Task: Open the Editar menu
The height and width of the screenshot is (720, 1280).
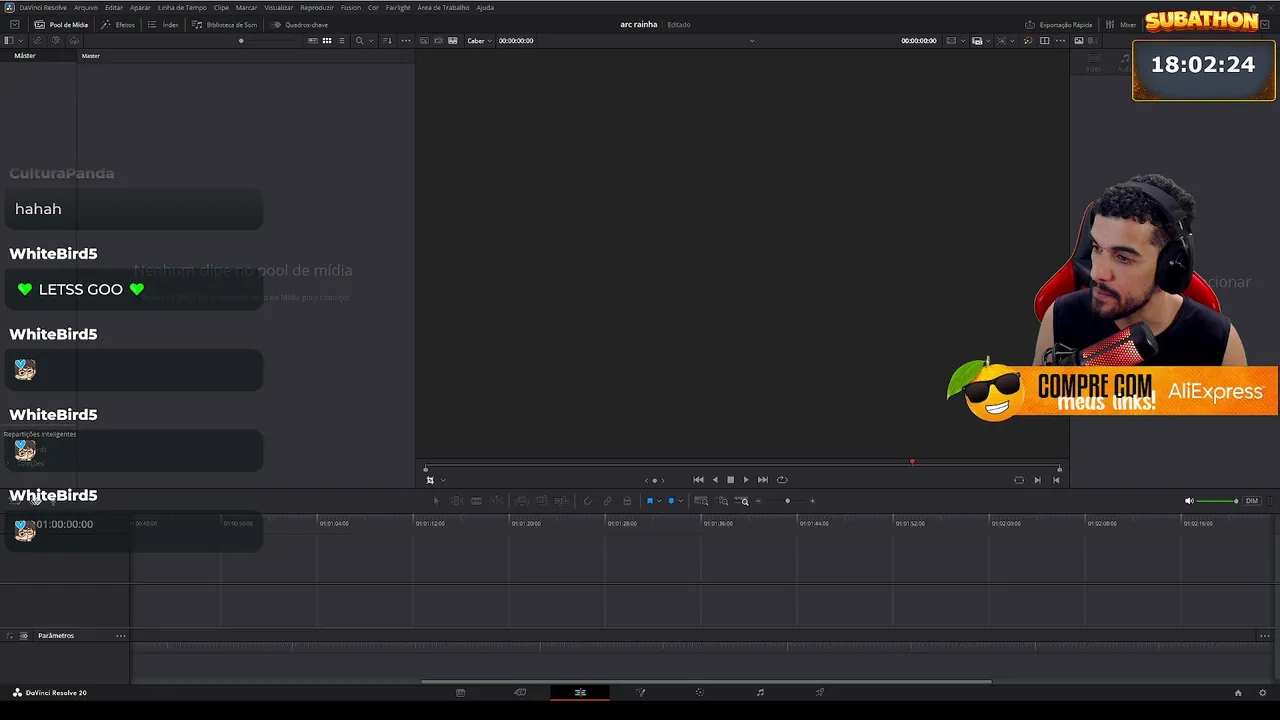Action: pos(114,7)
